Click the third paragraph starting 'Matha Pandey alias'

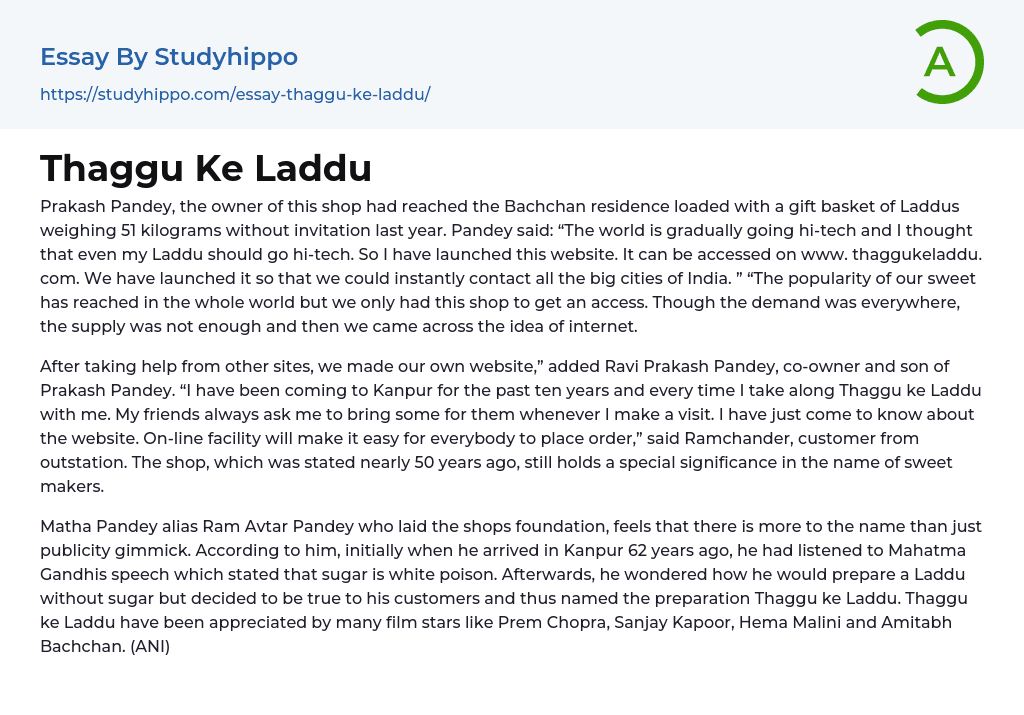[510, 586]
